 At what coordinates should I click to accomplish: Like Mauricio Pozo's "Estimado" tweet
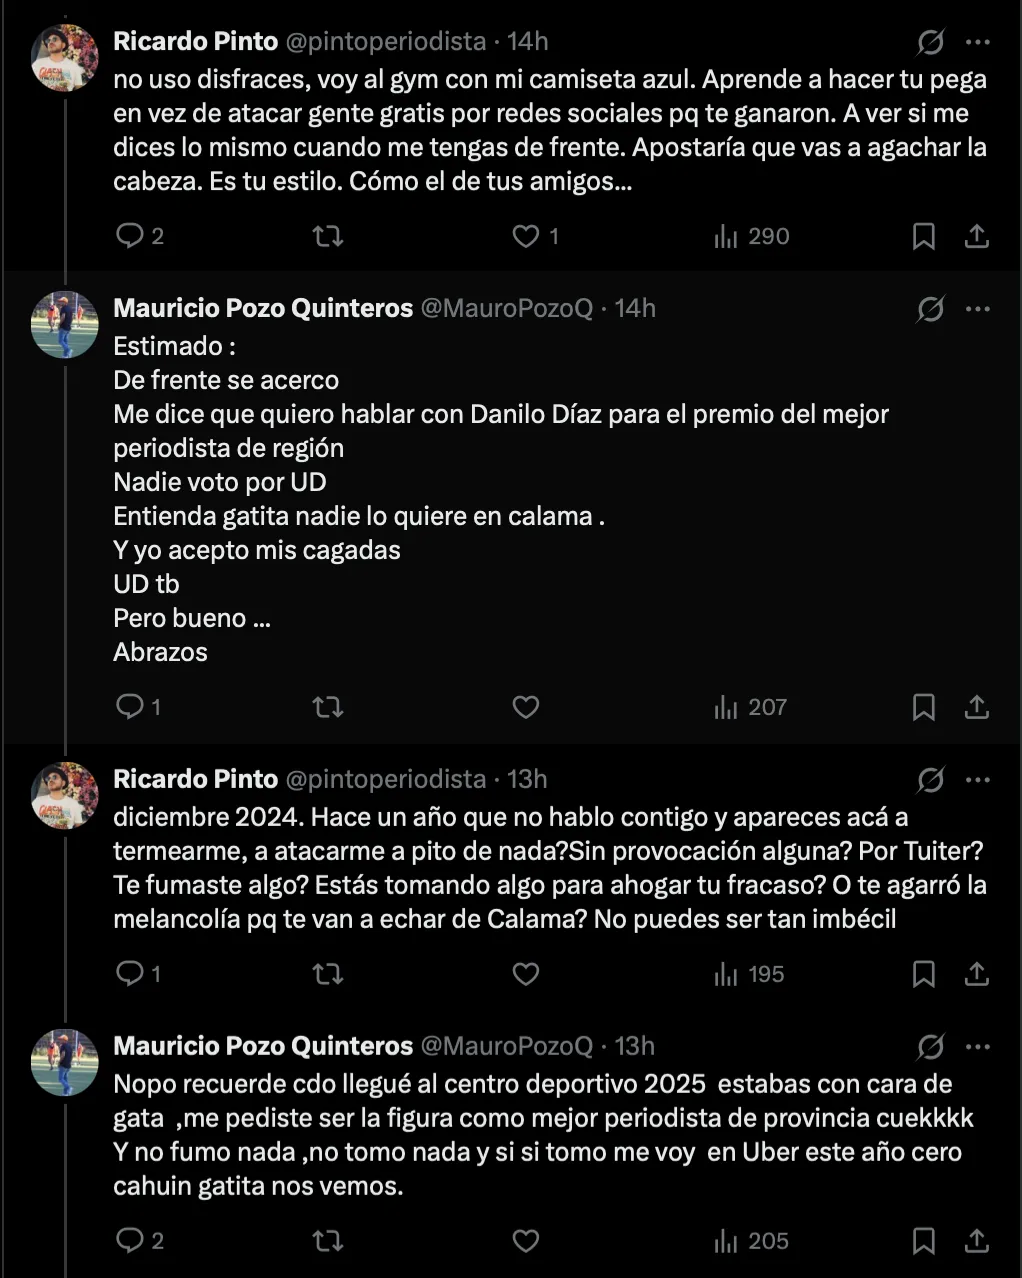(526, 707)
